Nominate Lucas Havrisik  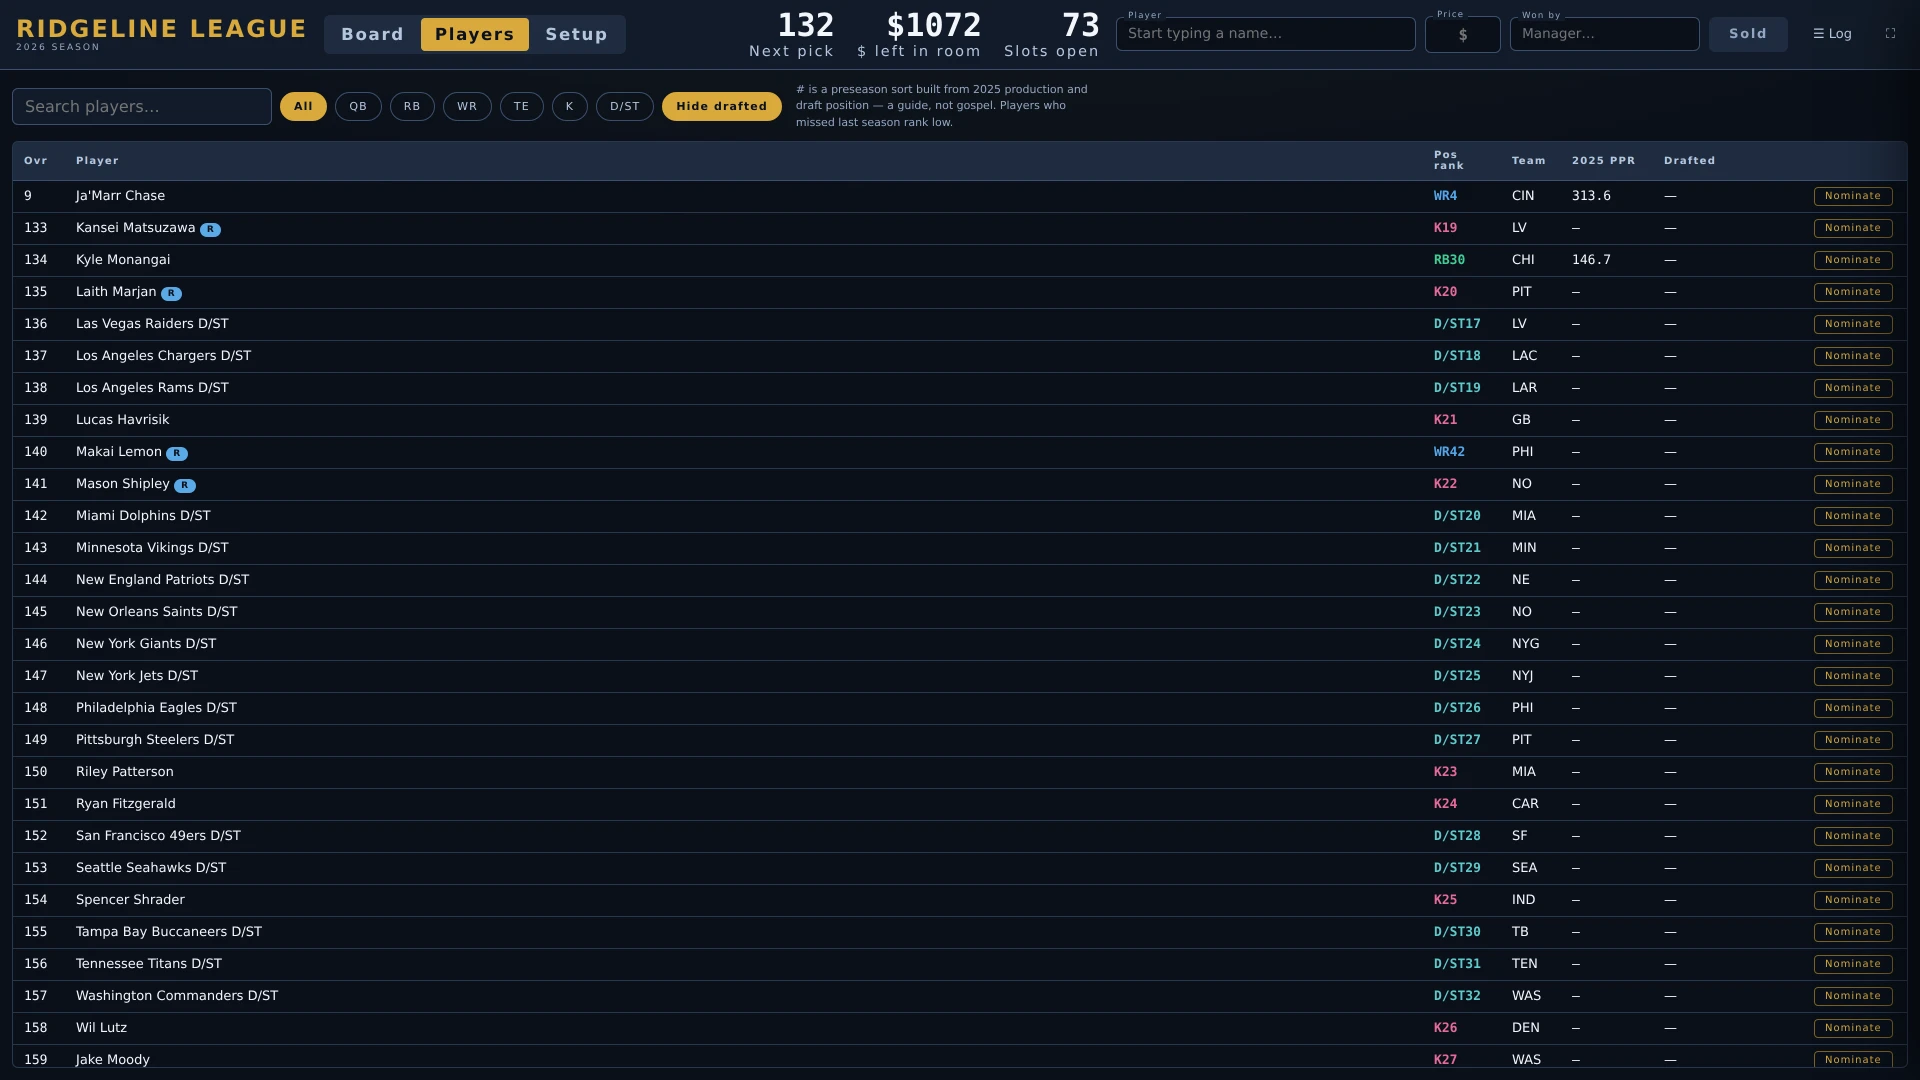(1852, 420)
